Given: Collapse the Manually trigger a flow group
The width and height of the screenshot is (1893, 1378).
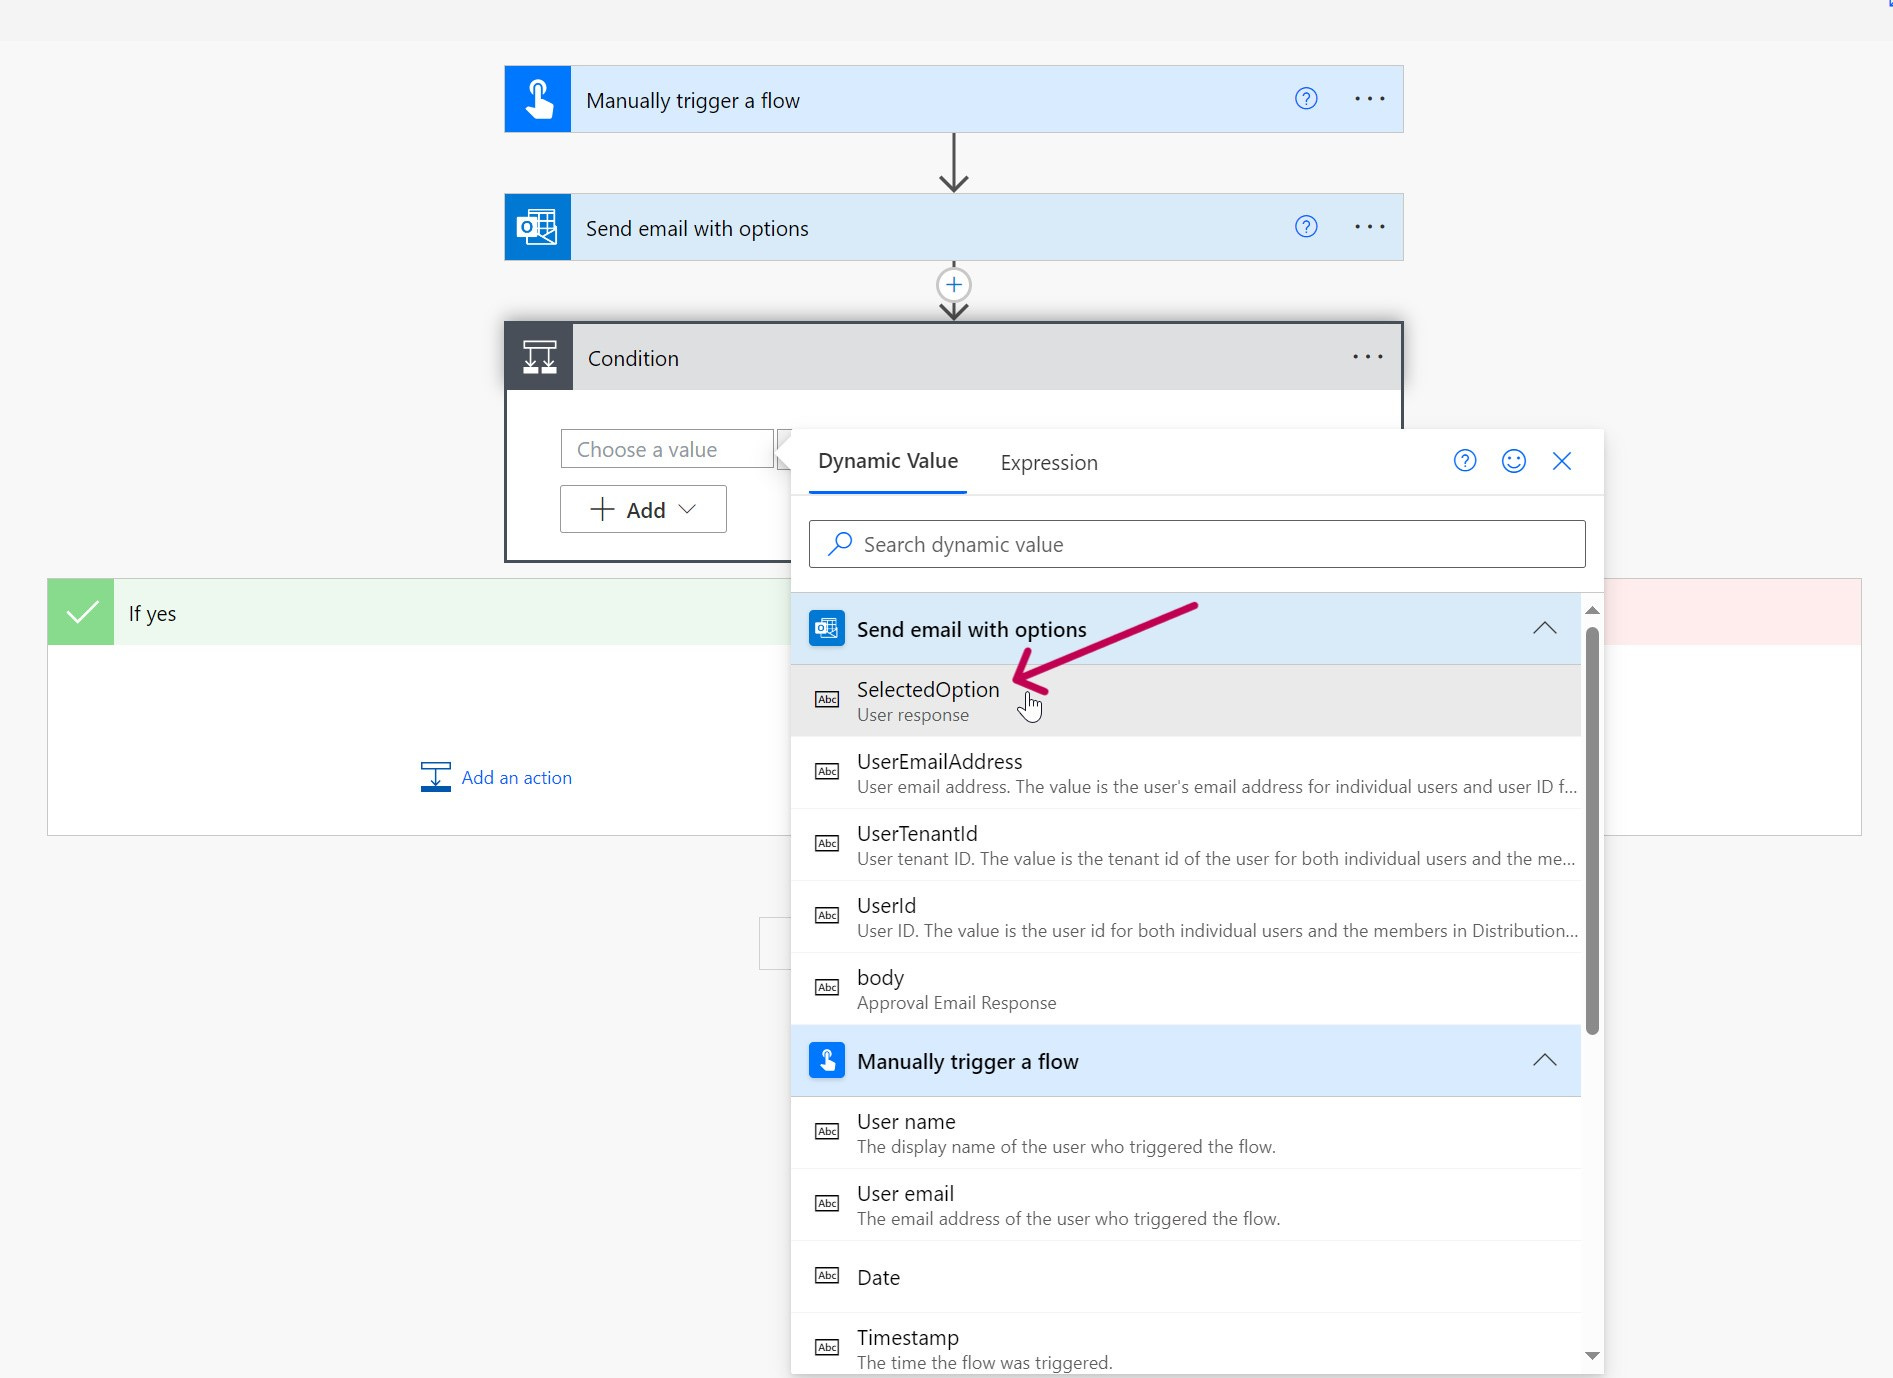Looking at the screenshot, I should click(1544, 1060).
